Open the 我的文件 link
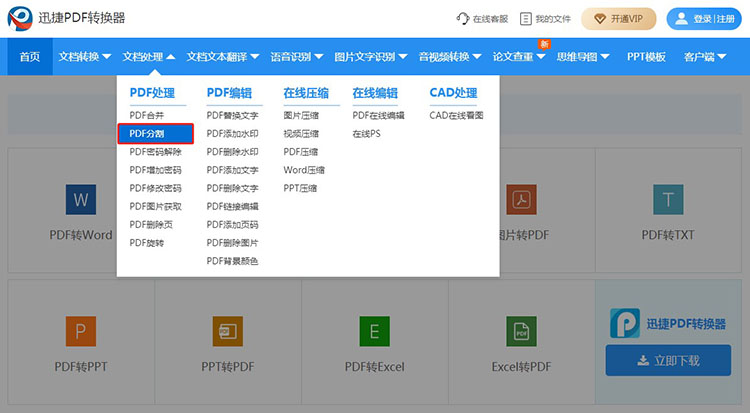This screenshot has height=413, width=750. (545, 19)
